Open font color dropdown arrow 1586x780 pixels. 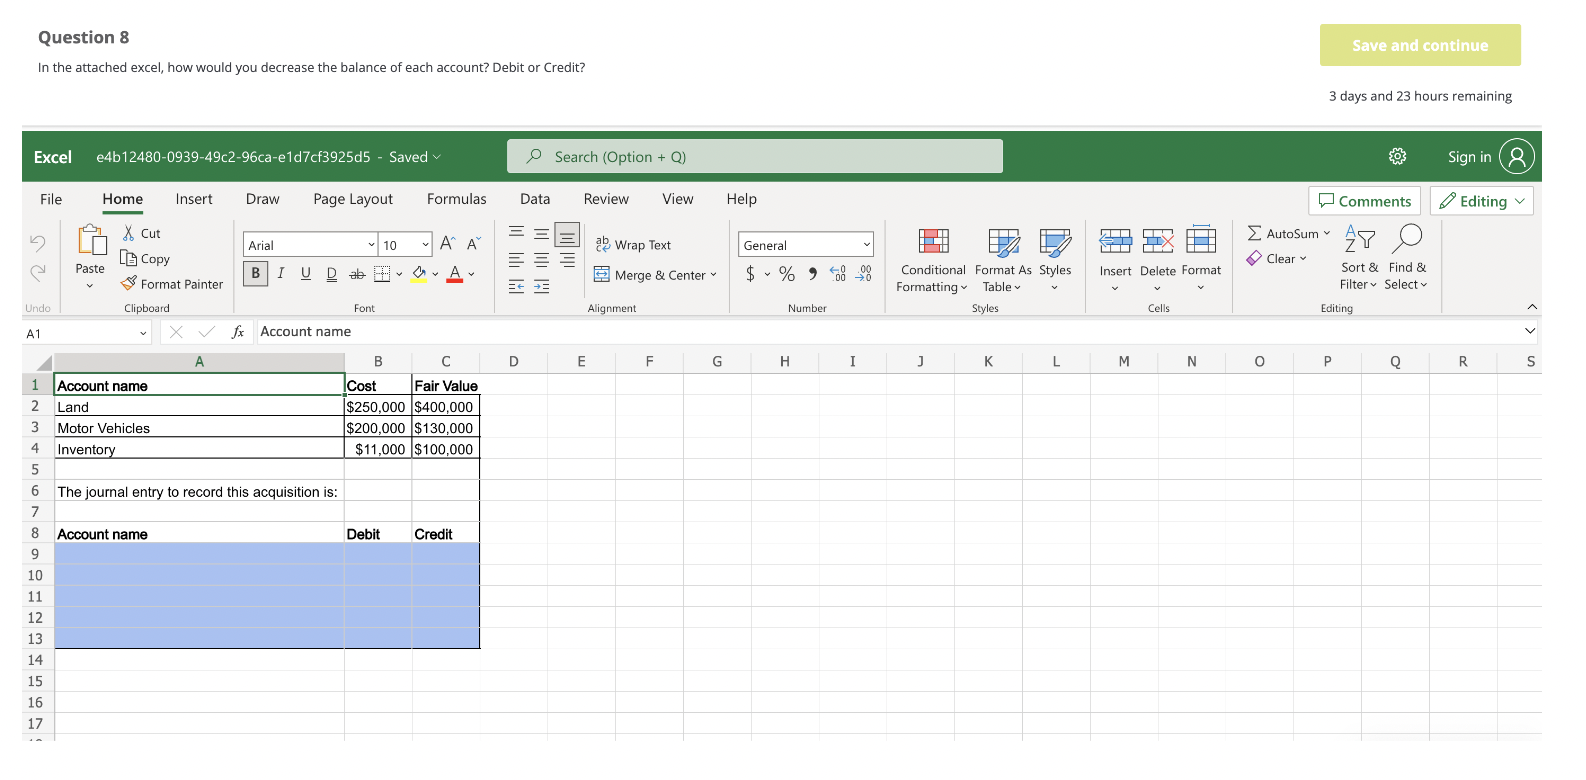(471, 274)
